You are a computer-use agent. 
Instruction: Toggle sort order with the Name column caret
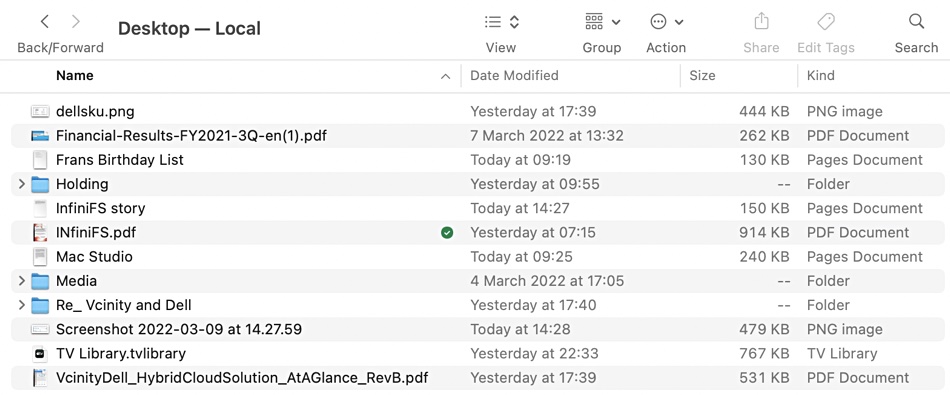point(446,76)
